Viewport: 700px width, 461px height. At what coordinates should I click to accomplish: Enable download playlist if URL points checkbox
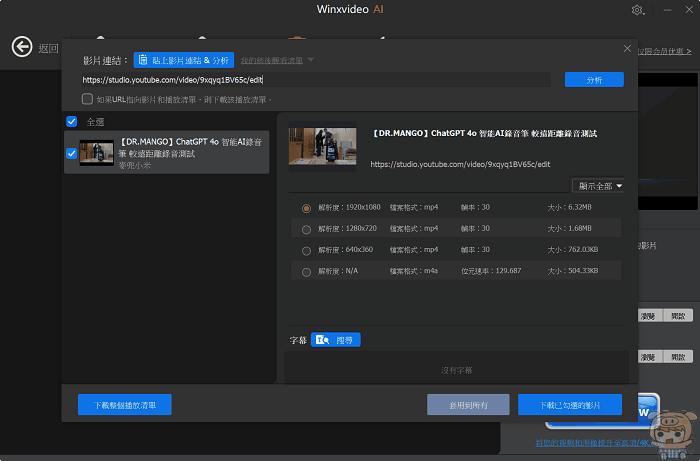point(88,99)
